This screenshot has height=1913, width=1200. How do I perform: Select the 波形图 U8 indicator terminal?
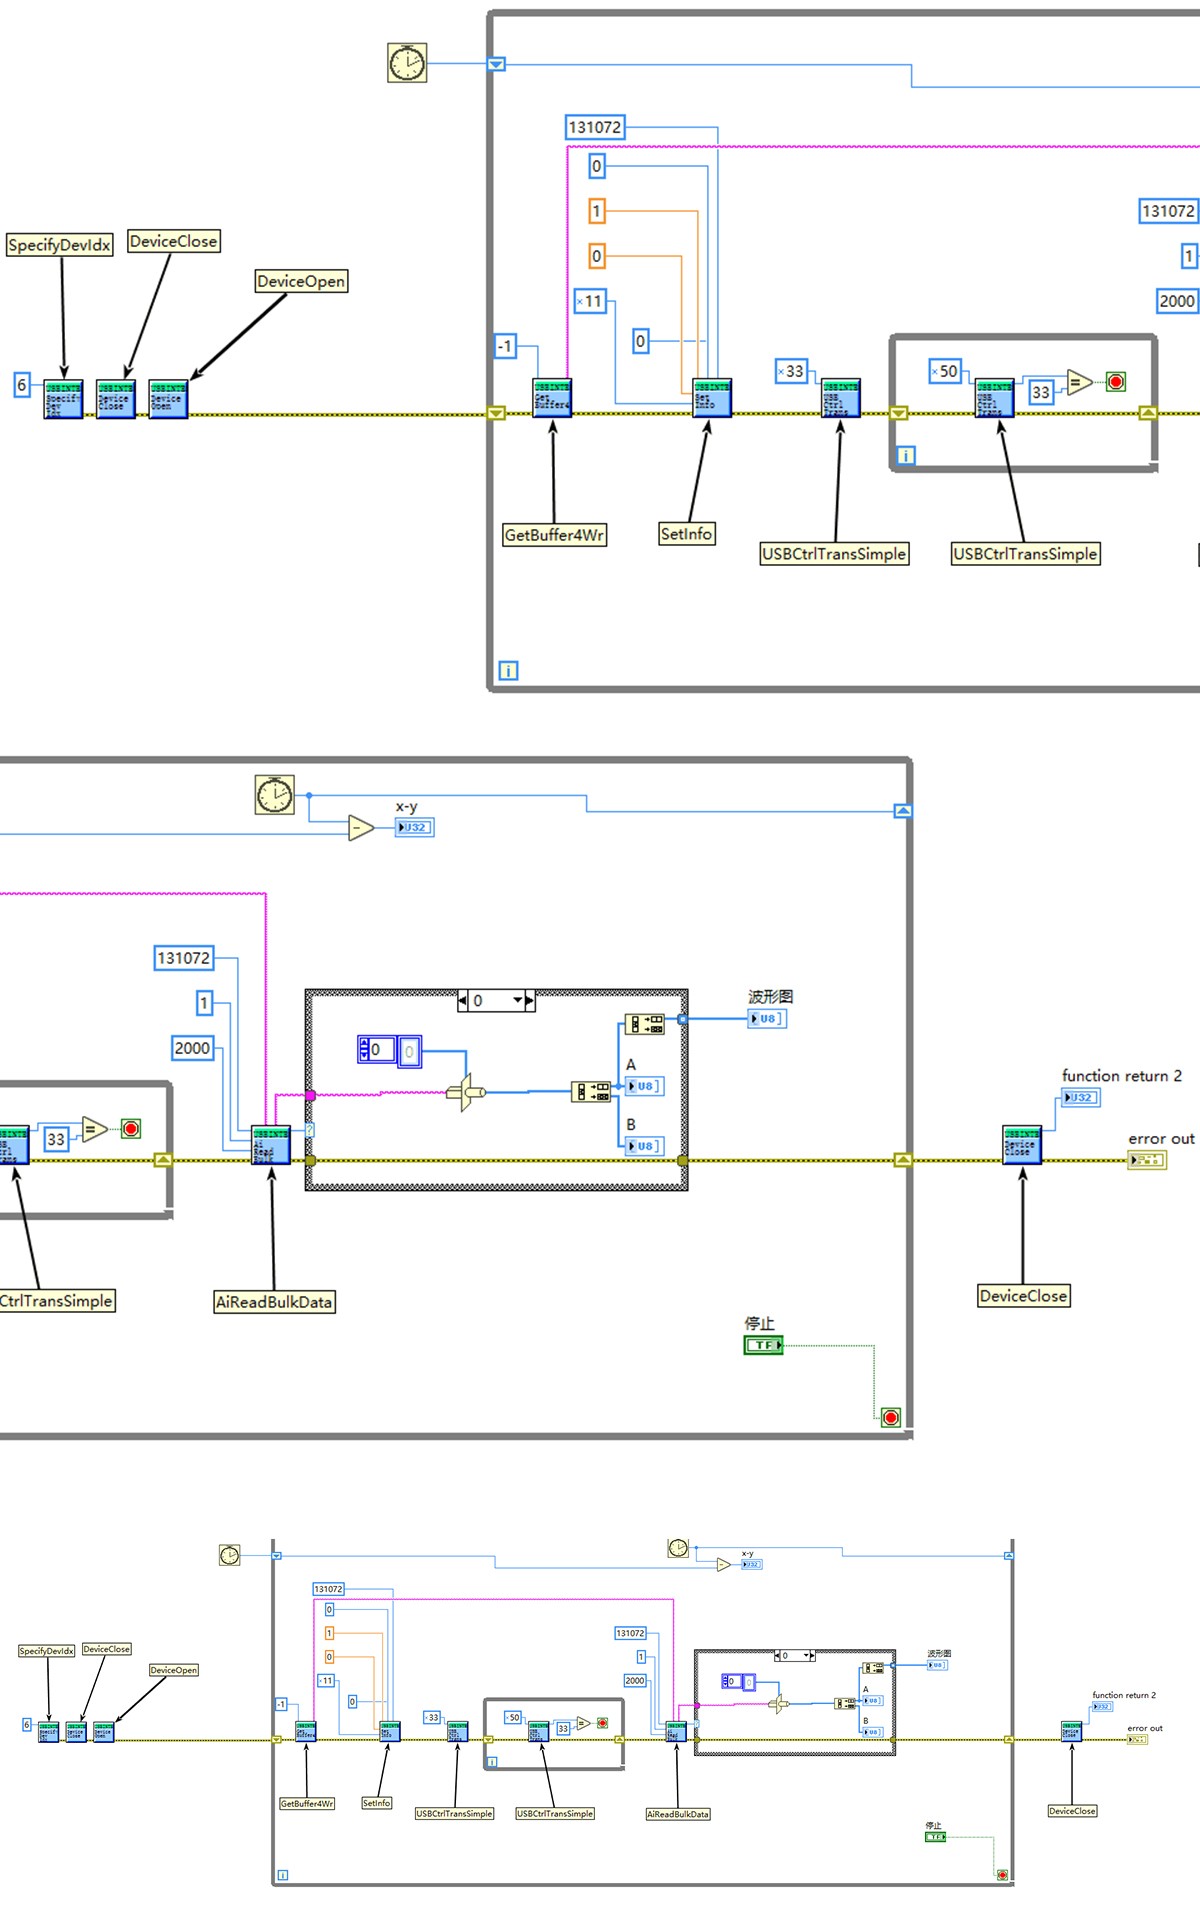click(x=767, y=1019)
